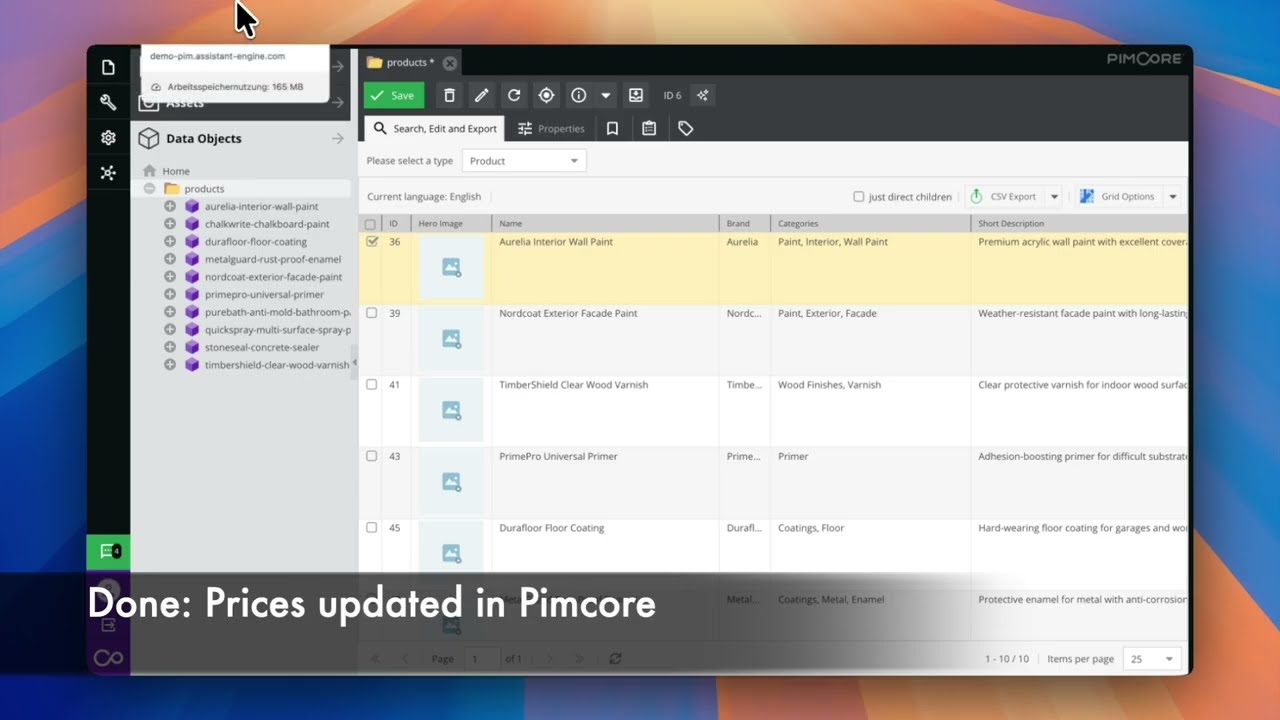Viewport: 1280px width, 720px height.
Task: Expand durafloor-floor-coating tree node
Action: click(x=170, y=241)
